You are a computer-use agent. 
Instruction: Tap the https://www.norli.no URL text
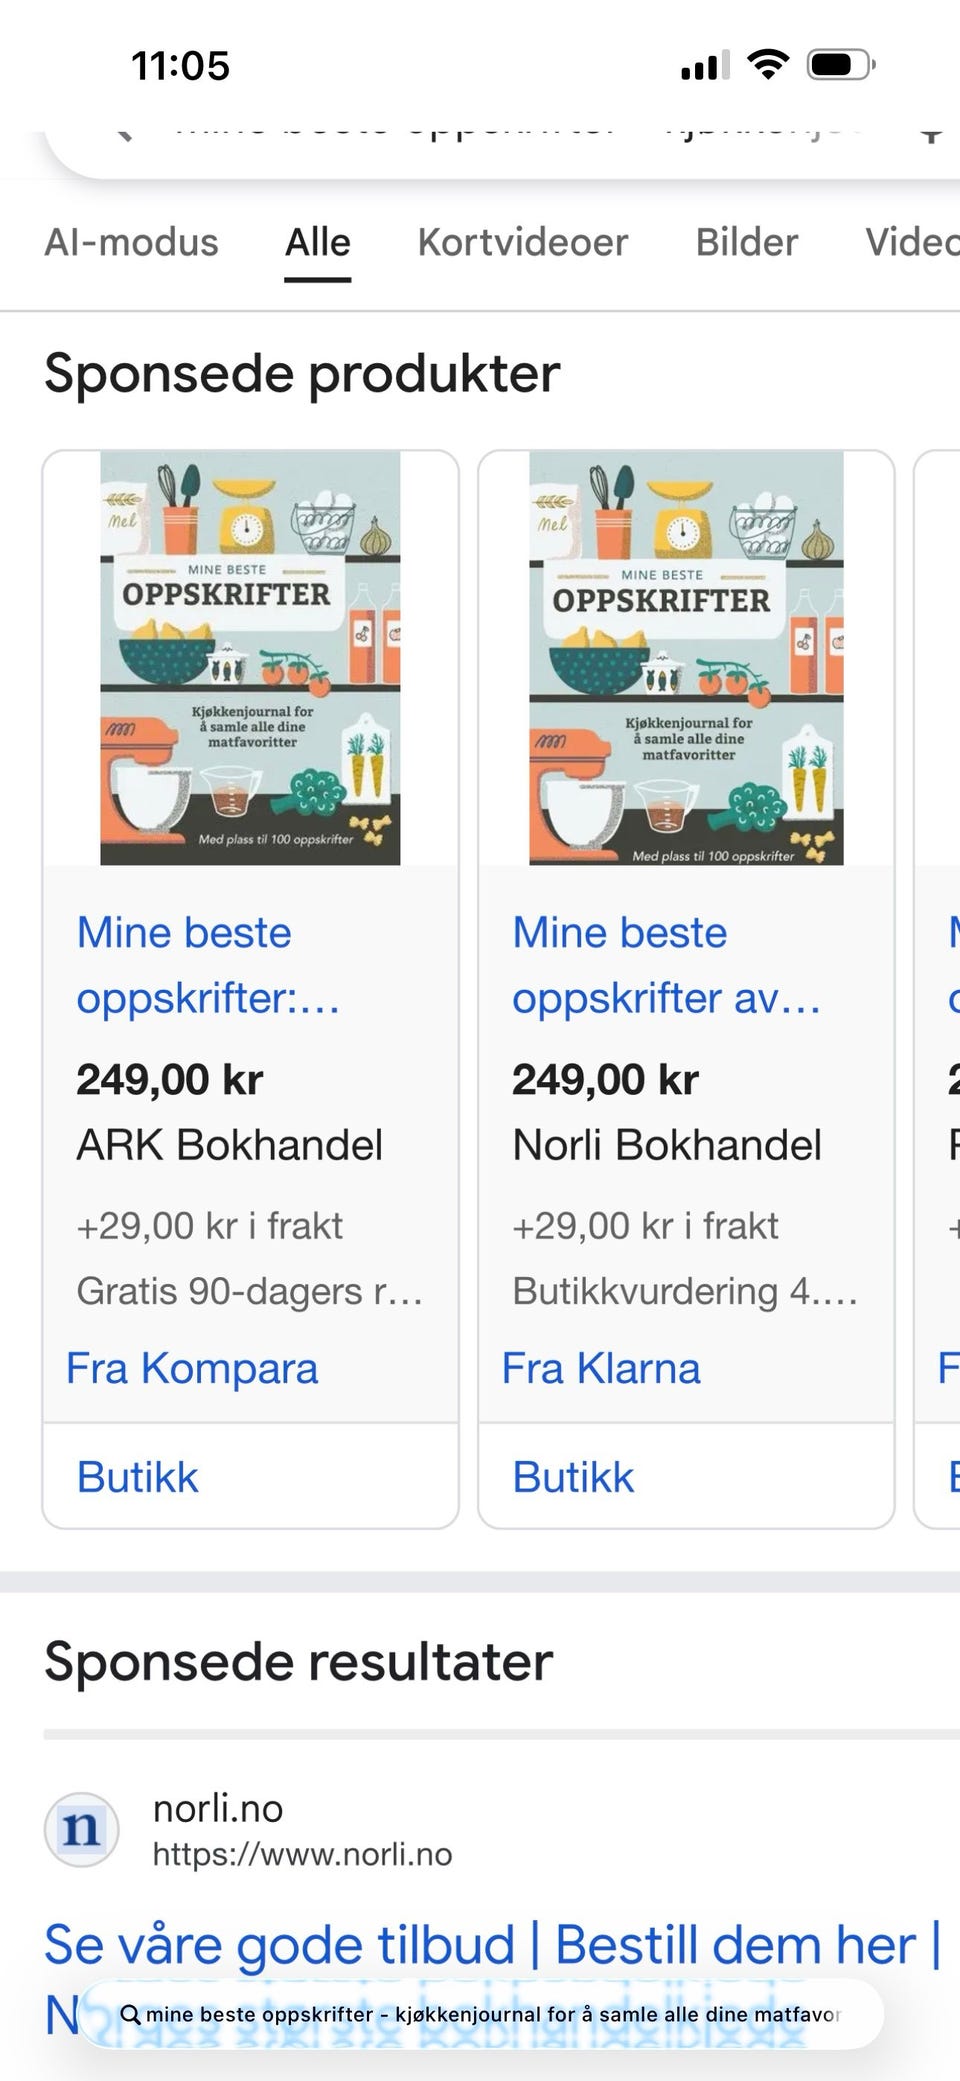302,1854
